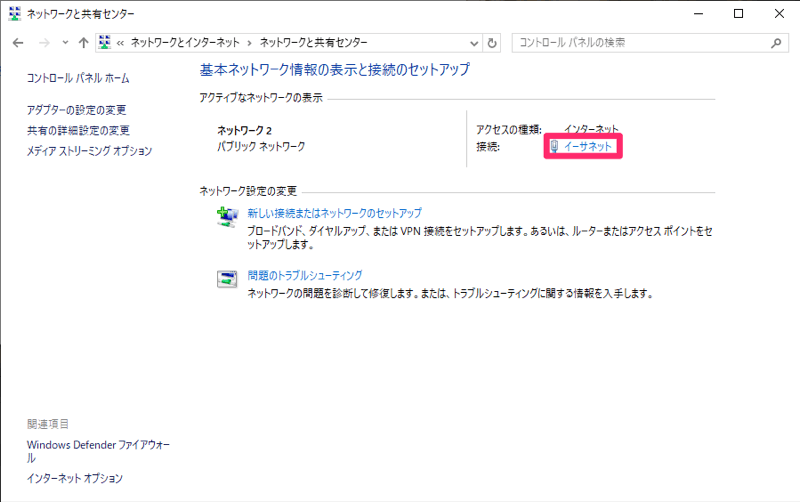Open 共有の詳細設定の変更
800x502 pixels.
[79, 130]
